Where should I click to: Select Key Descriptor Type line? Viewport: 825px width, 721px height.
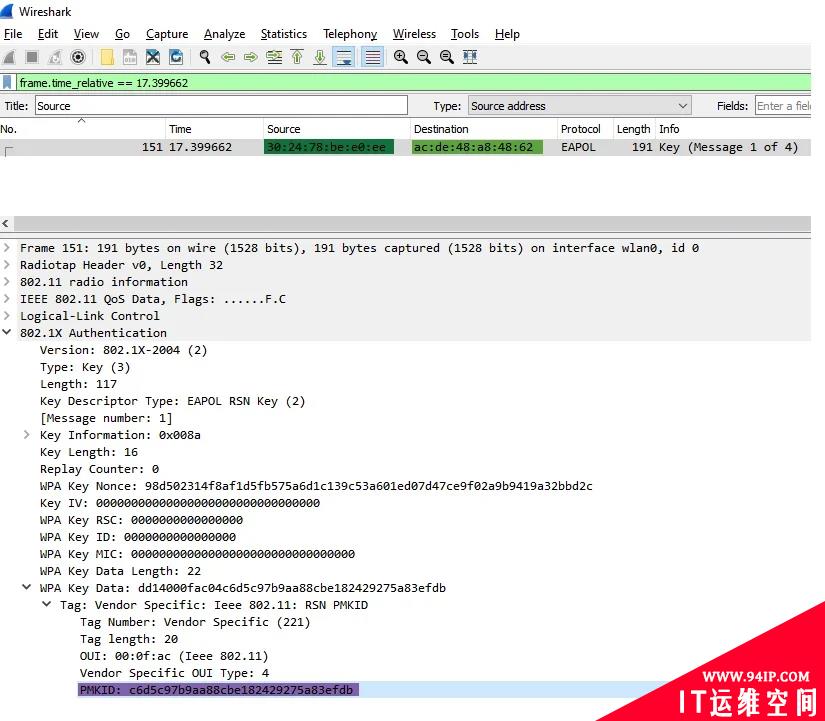click(173, 402)
